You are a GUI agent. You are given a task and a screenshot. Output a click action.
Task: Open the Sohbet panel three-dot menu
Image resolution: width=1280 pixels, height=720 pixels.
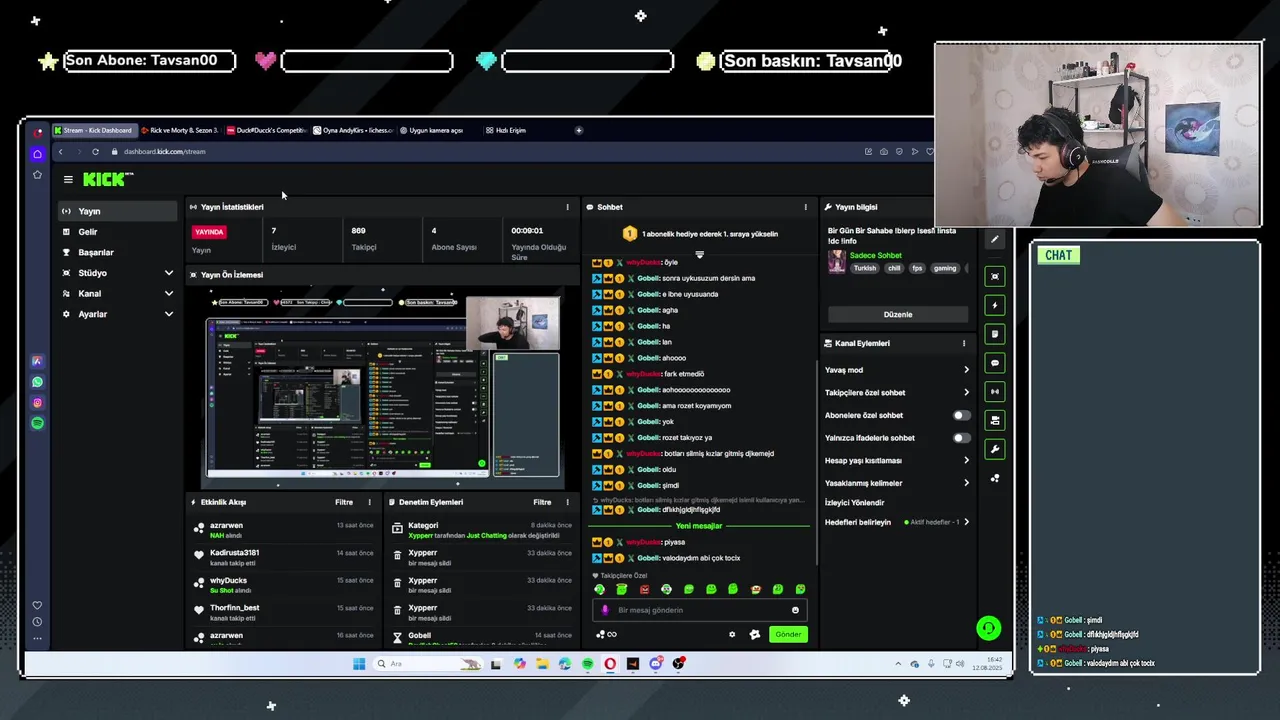(x=805, y=207)
